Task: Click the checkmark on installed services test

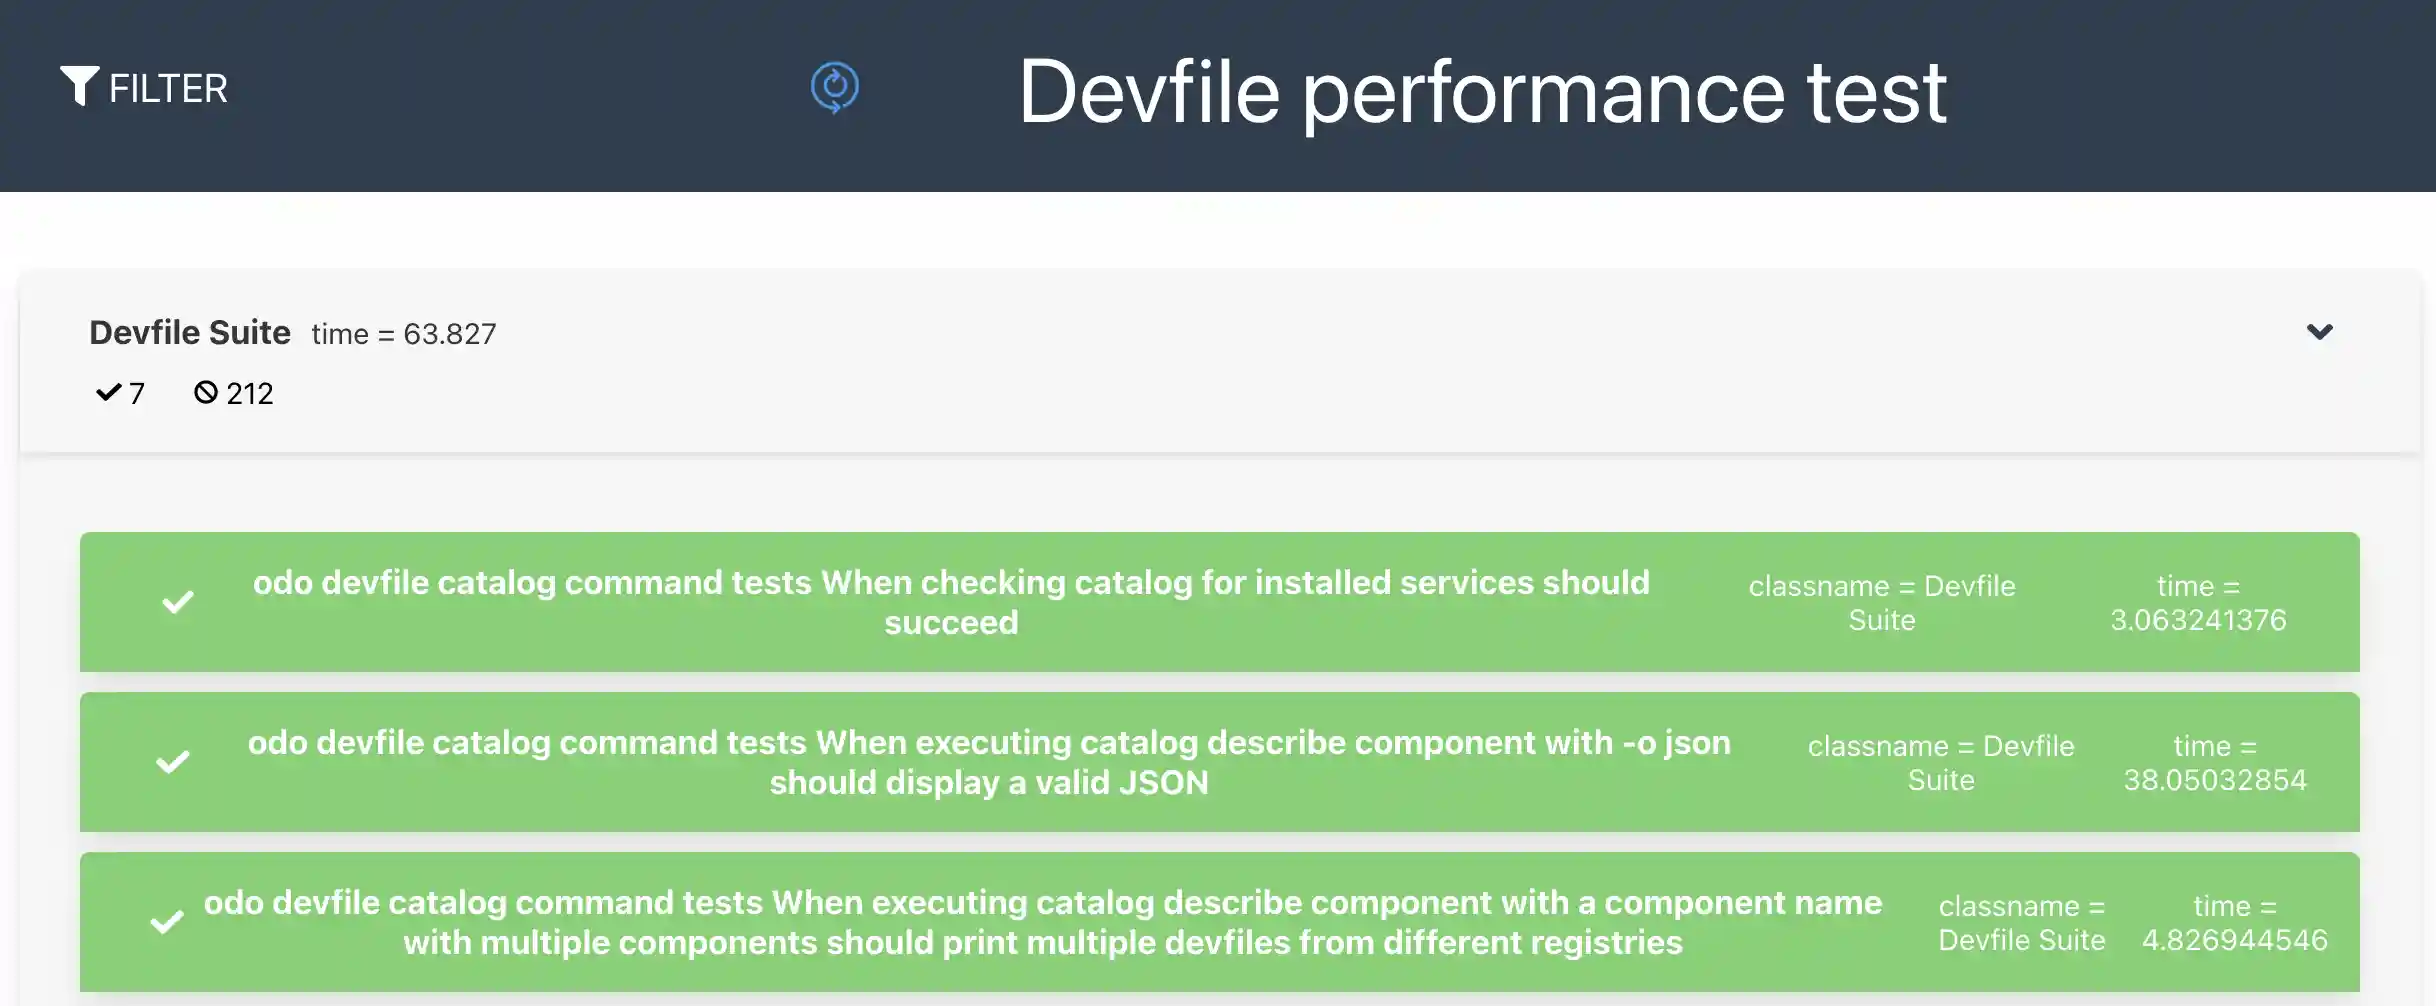Action: (x=178, y=602)
